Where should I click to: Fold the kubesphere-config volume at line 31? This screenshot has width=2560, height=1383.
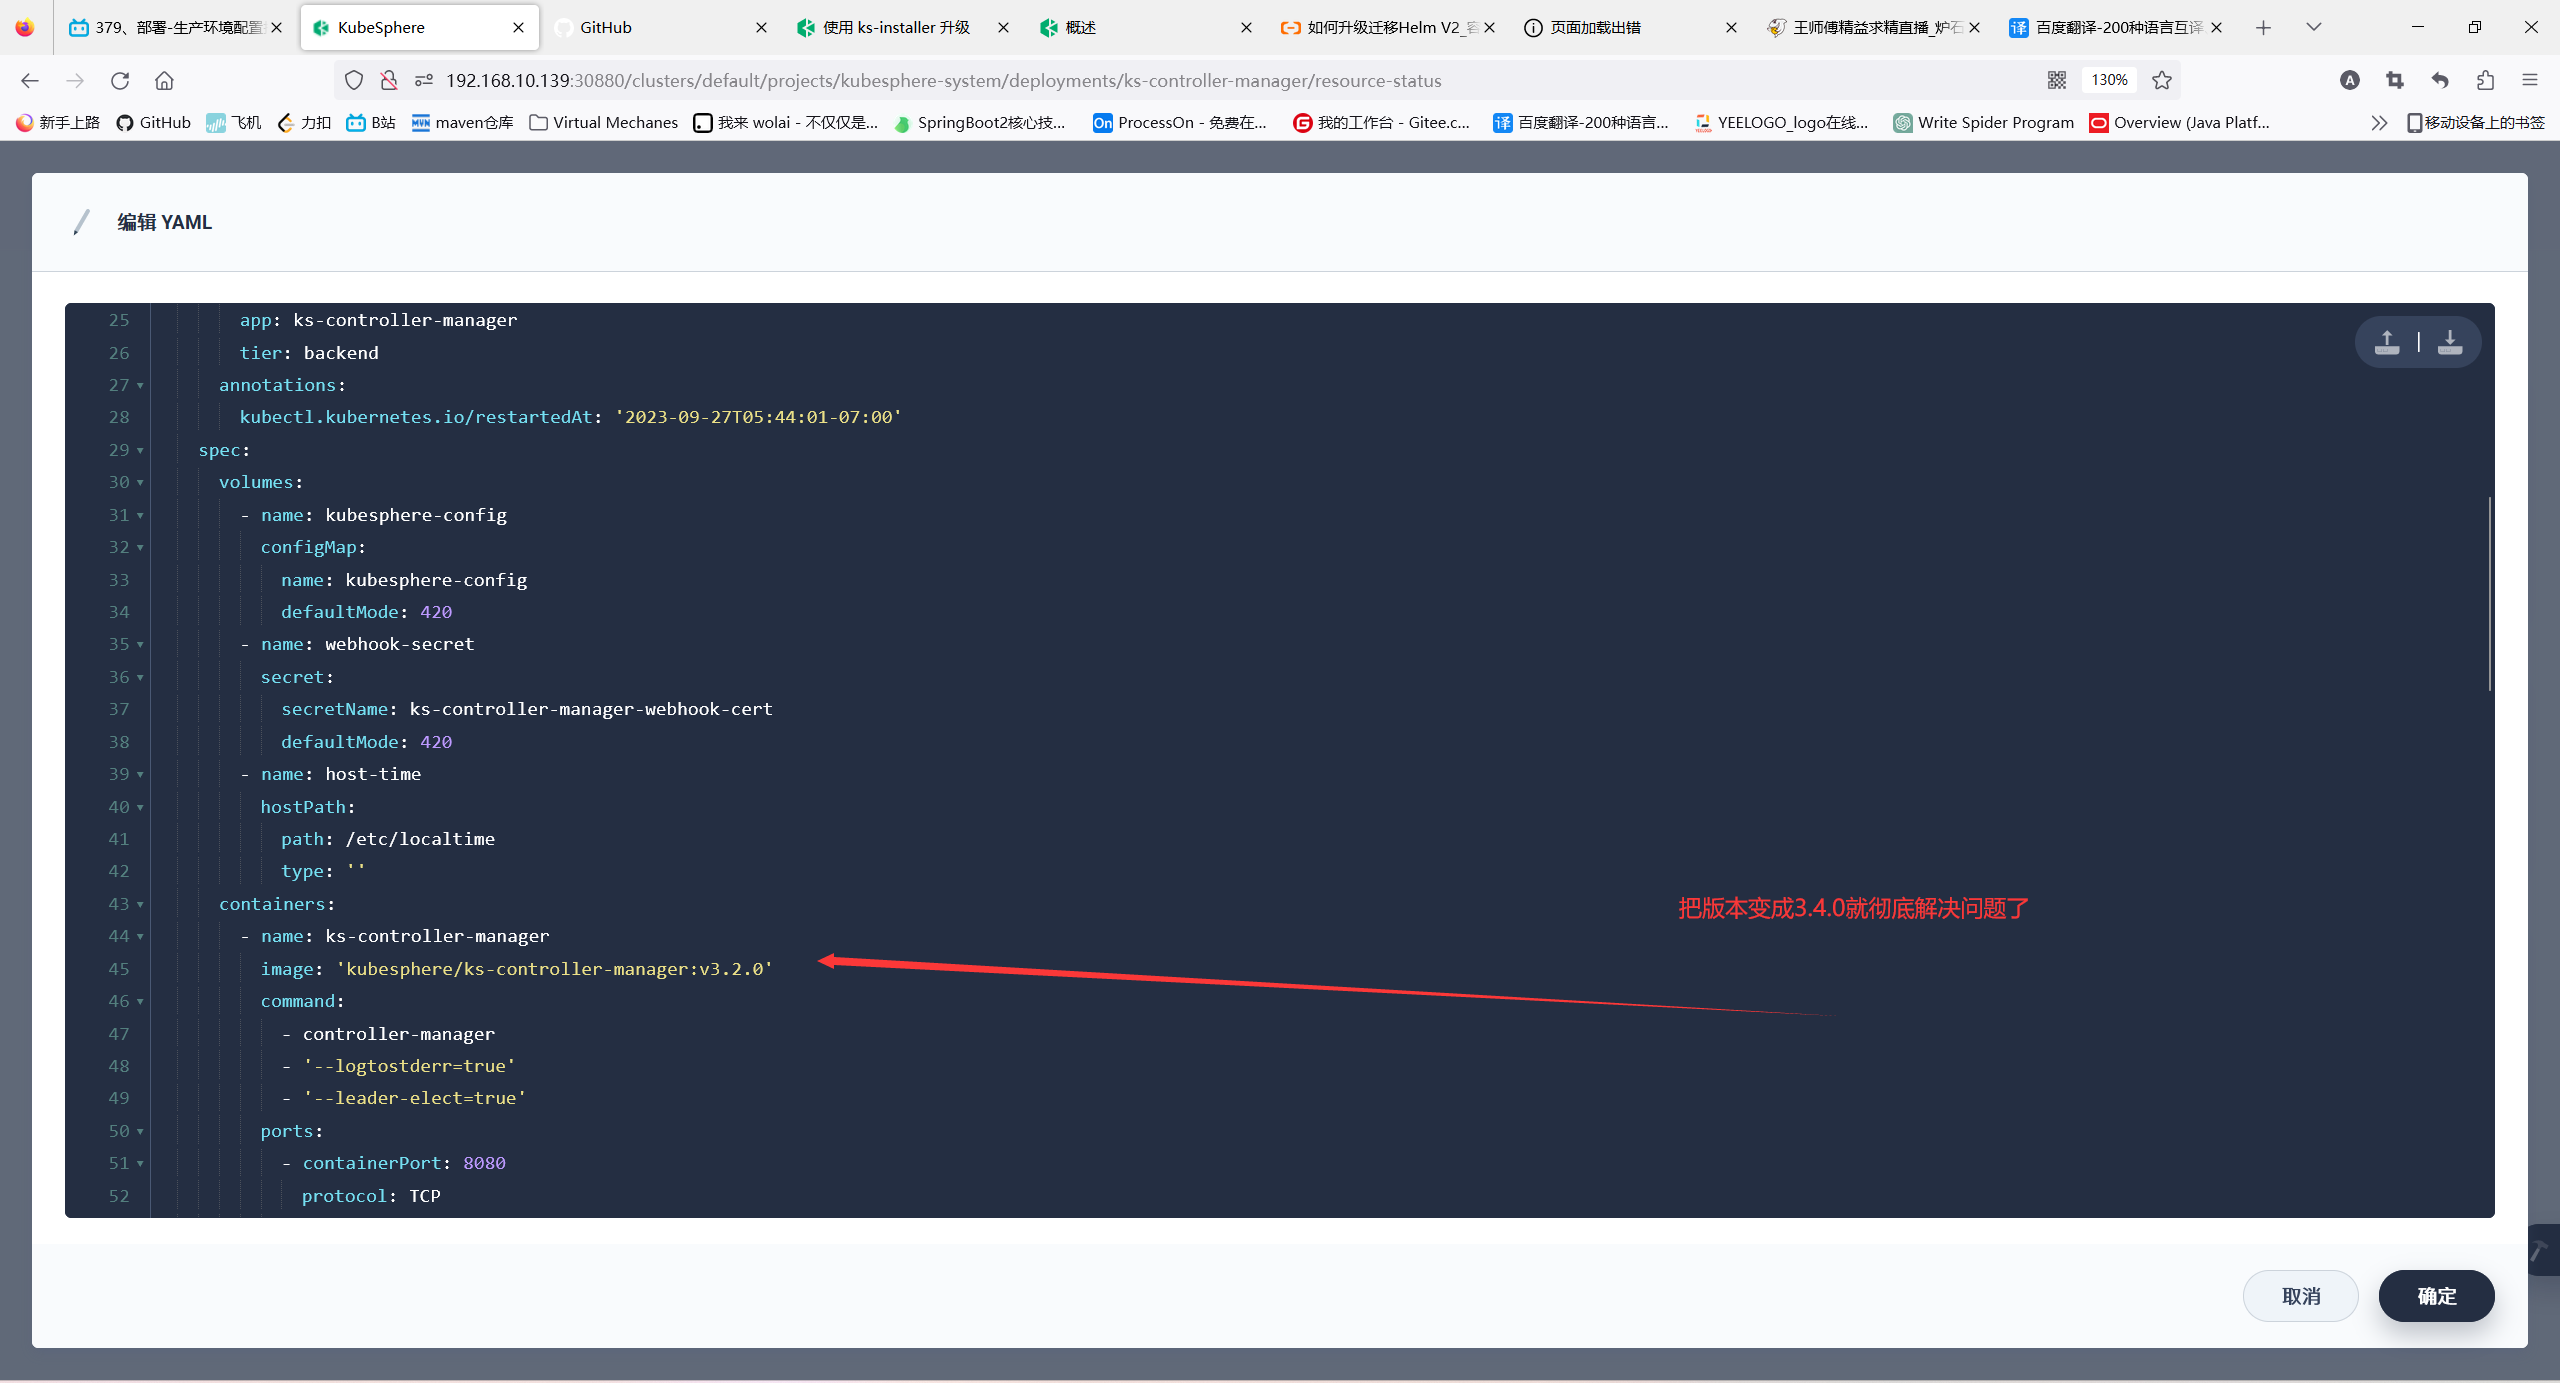coord(140,516)
